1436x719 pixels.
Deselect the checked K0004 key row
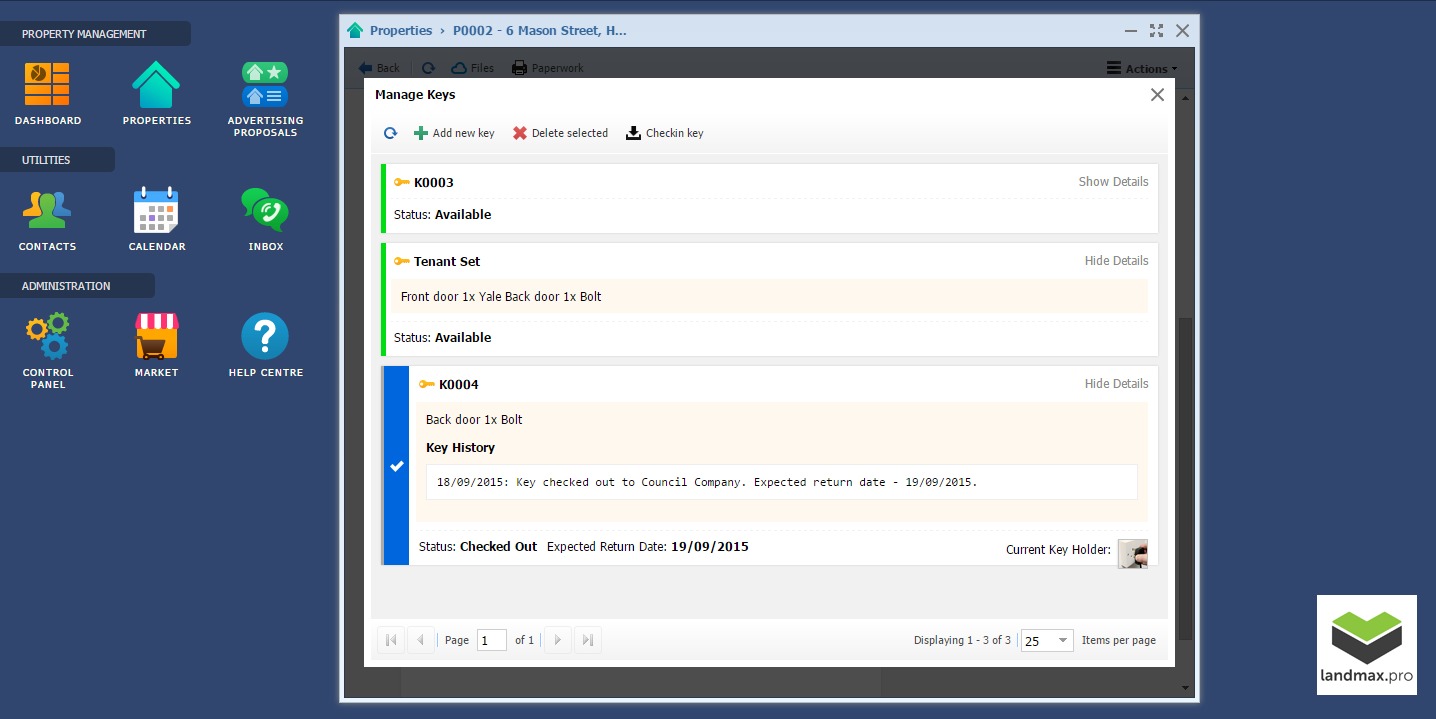click(397, 466)
